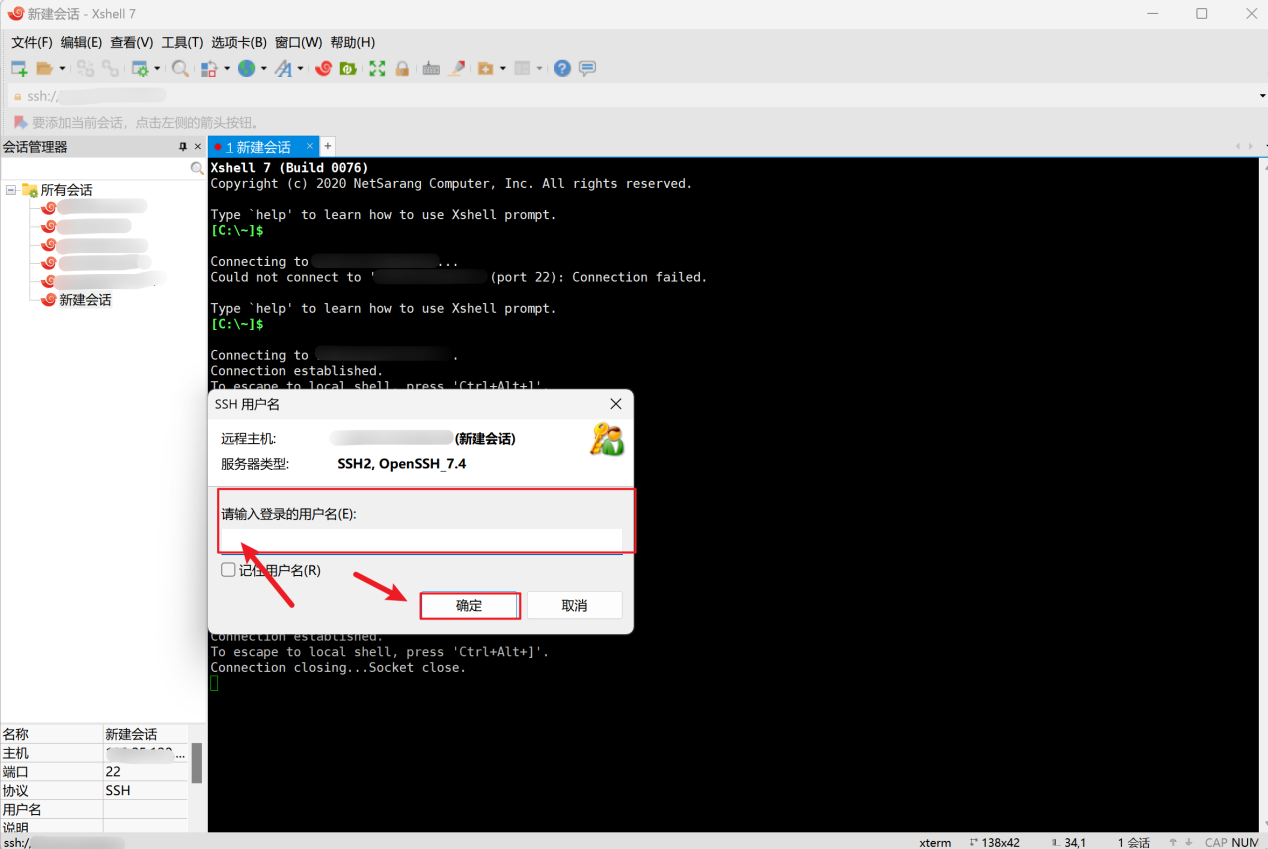The width and height of the screenshot is (1268, 849).
Task: Open the 选项卡(B) menu
Action: (239, 42)
